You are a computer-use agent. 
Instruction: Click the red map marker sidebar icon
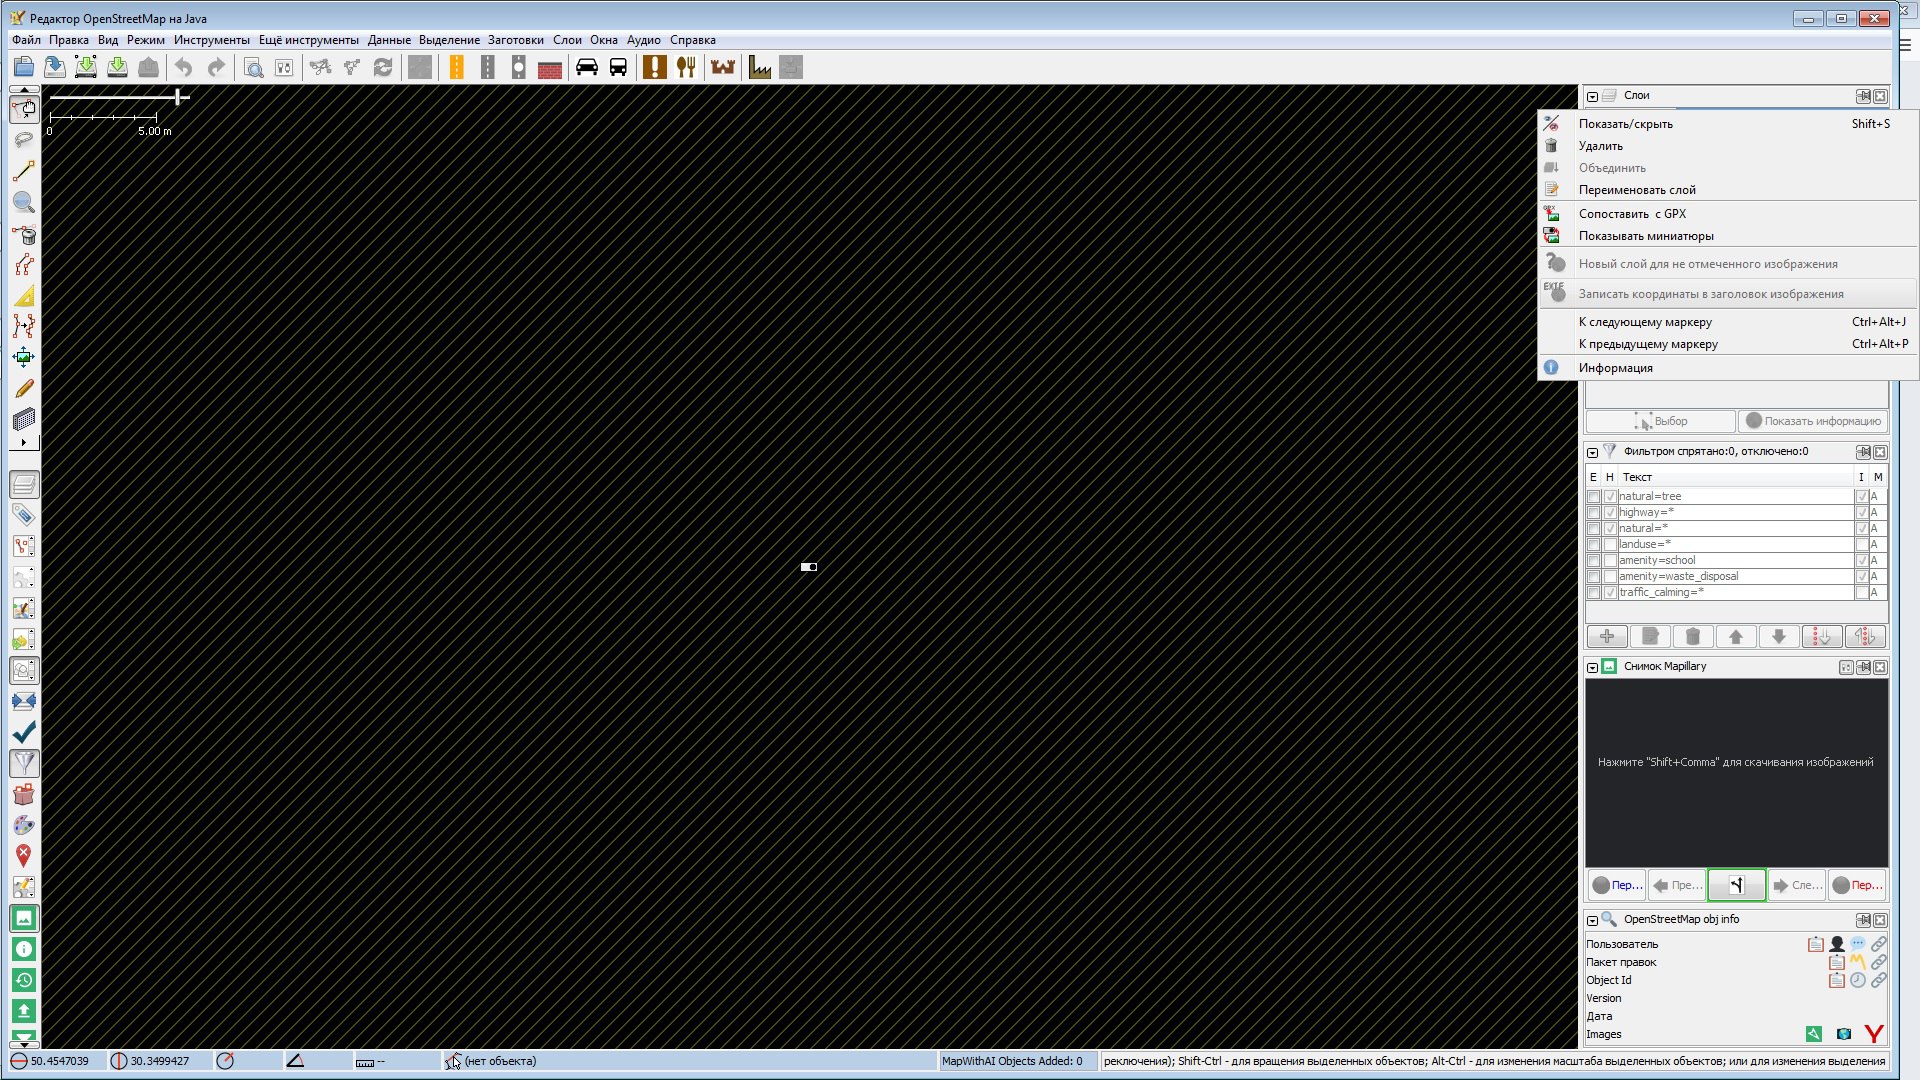(24, 856)
